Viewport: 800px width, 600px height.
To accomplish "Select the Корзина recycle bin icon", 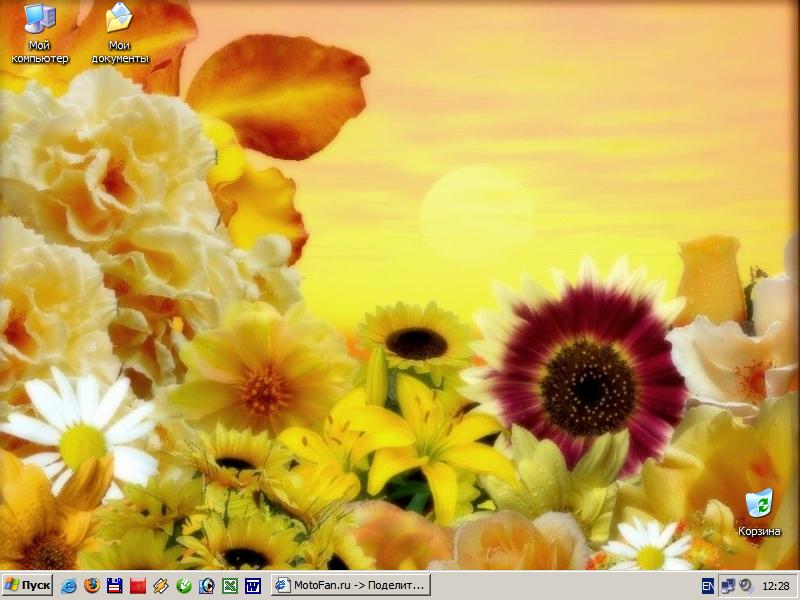I will pyautogui.click(x=759, y=513).
